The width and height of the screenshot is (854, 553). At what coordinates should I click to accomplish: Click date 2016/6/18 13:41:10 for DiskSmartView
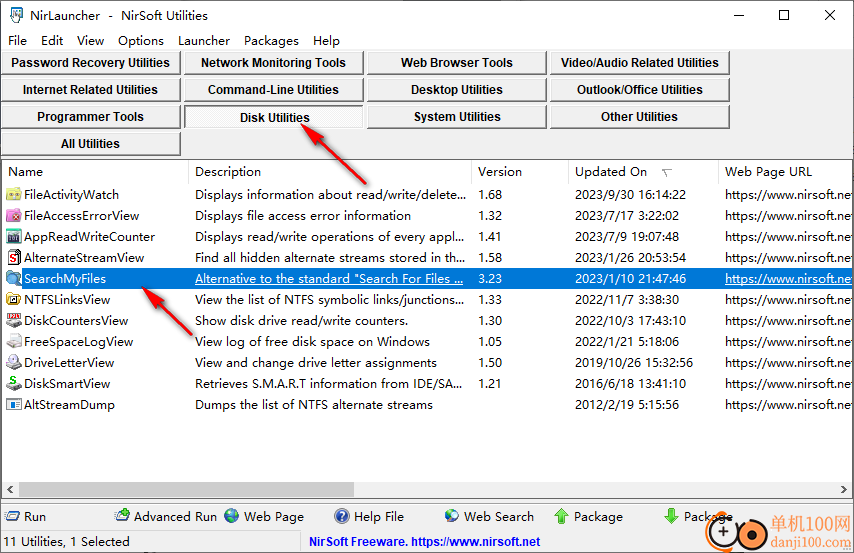pos(631,384)
